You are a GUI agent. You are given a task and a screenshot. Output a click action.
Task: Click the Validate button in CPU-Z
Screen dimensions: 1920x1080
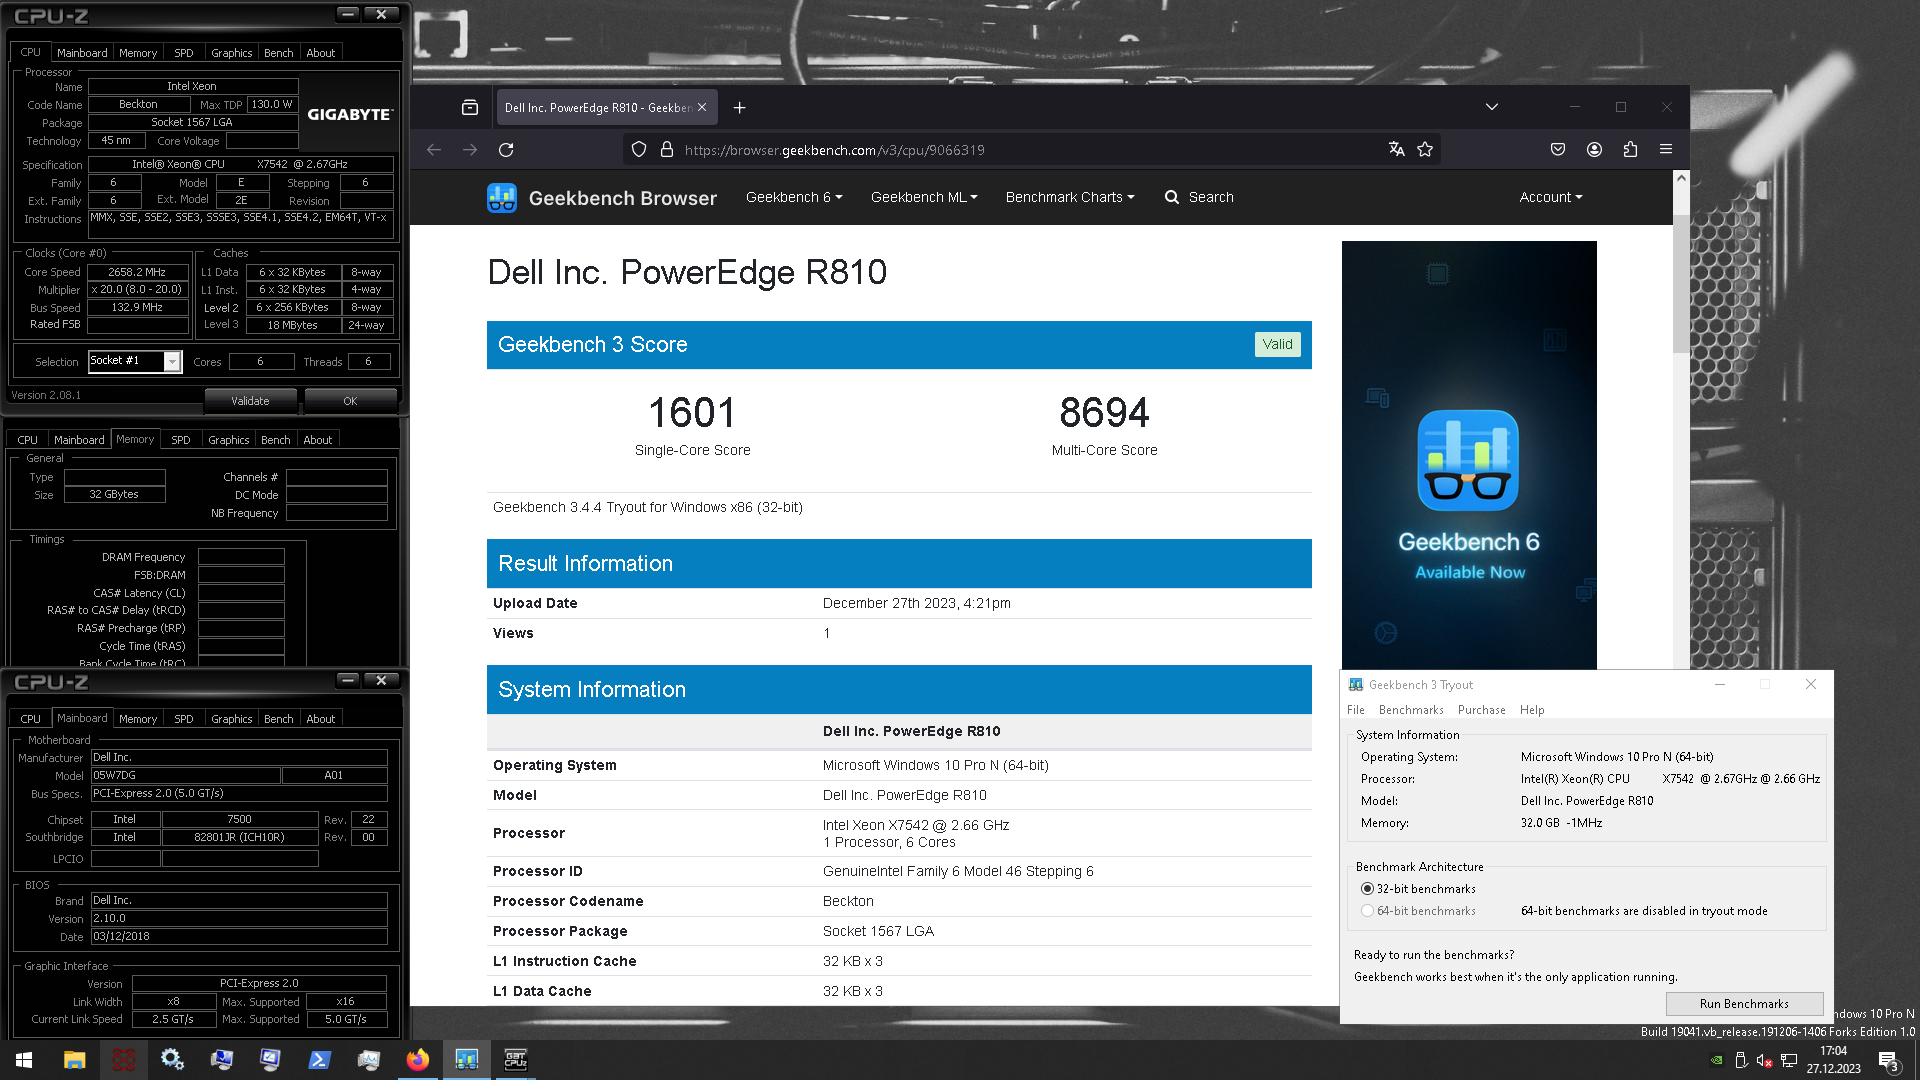coord(250,401)
